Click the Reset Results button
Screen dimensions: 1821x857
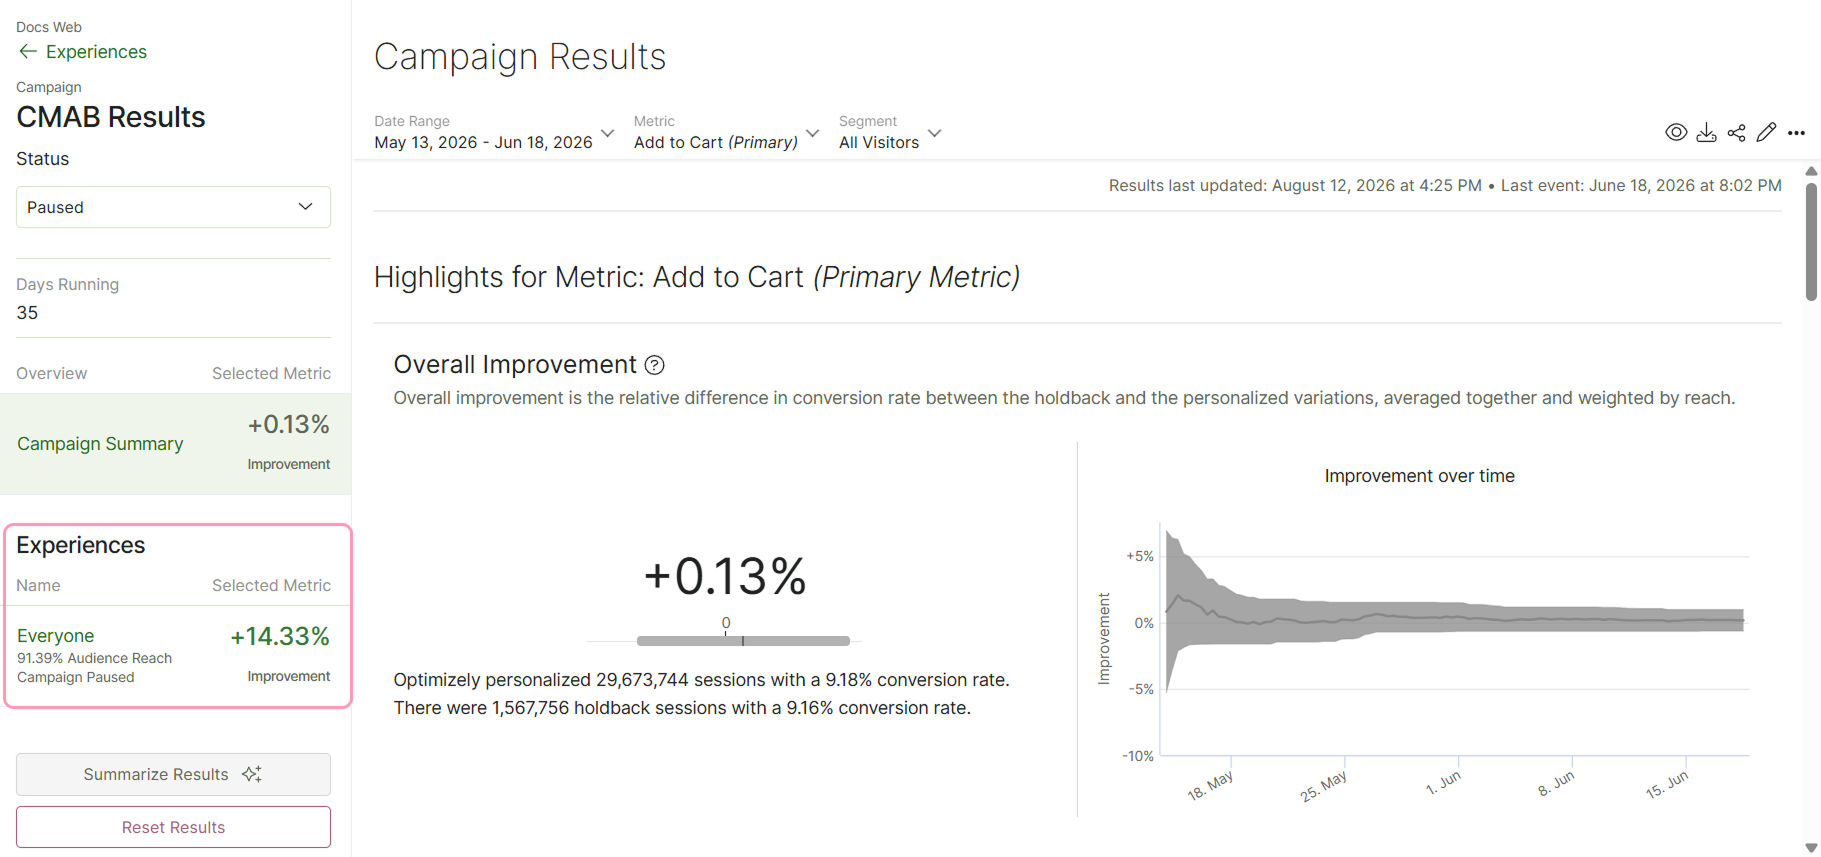tap(173, 827)
